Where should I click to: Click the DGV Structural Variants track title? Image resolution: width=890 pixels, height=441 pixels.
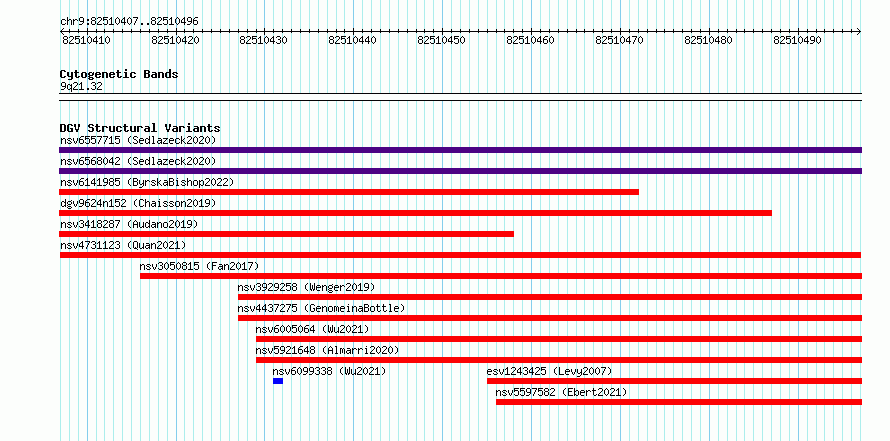pyautogui.click(x=140, y=128)
